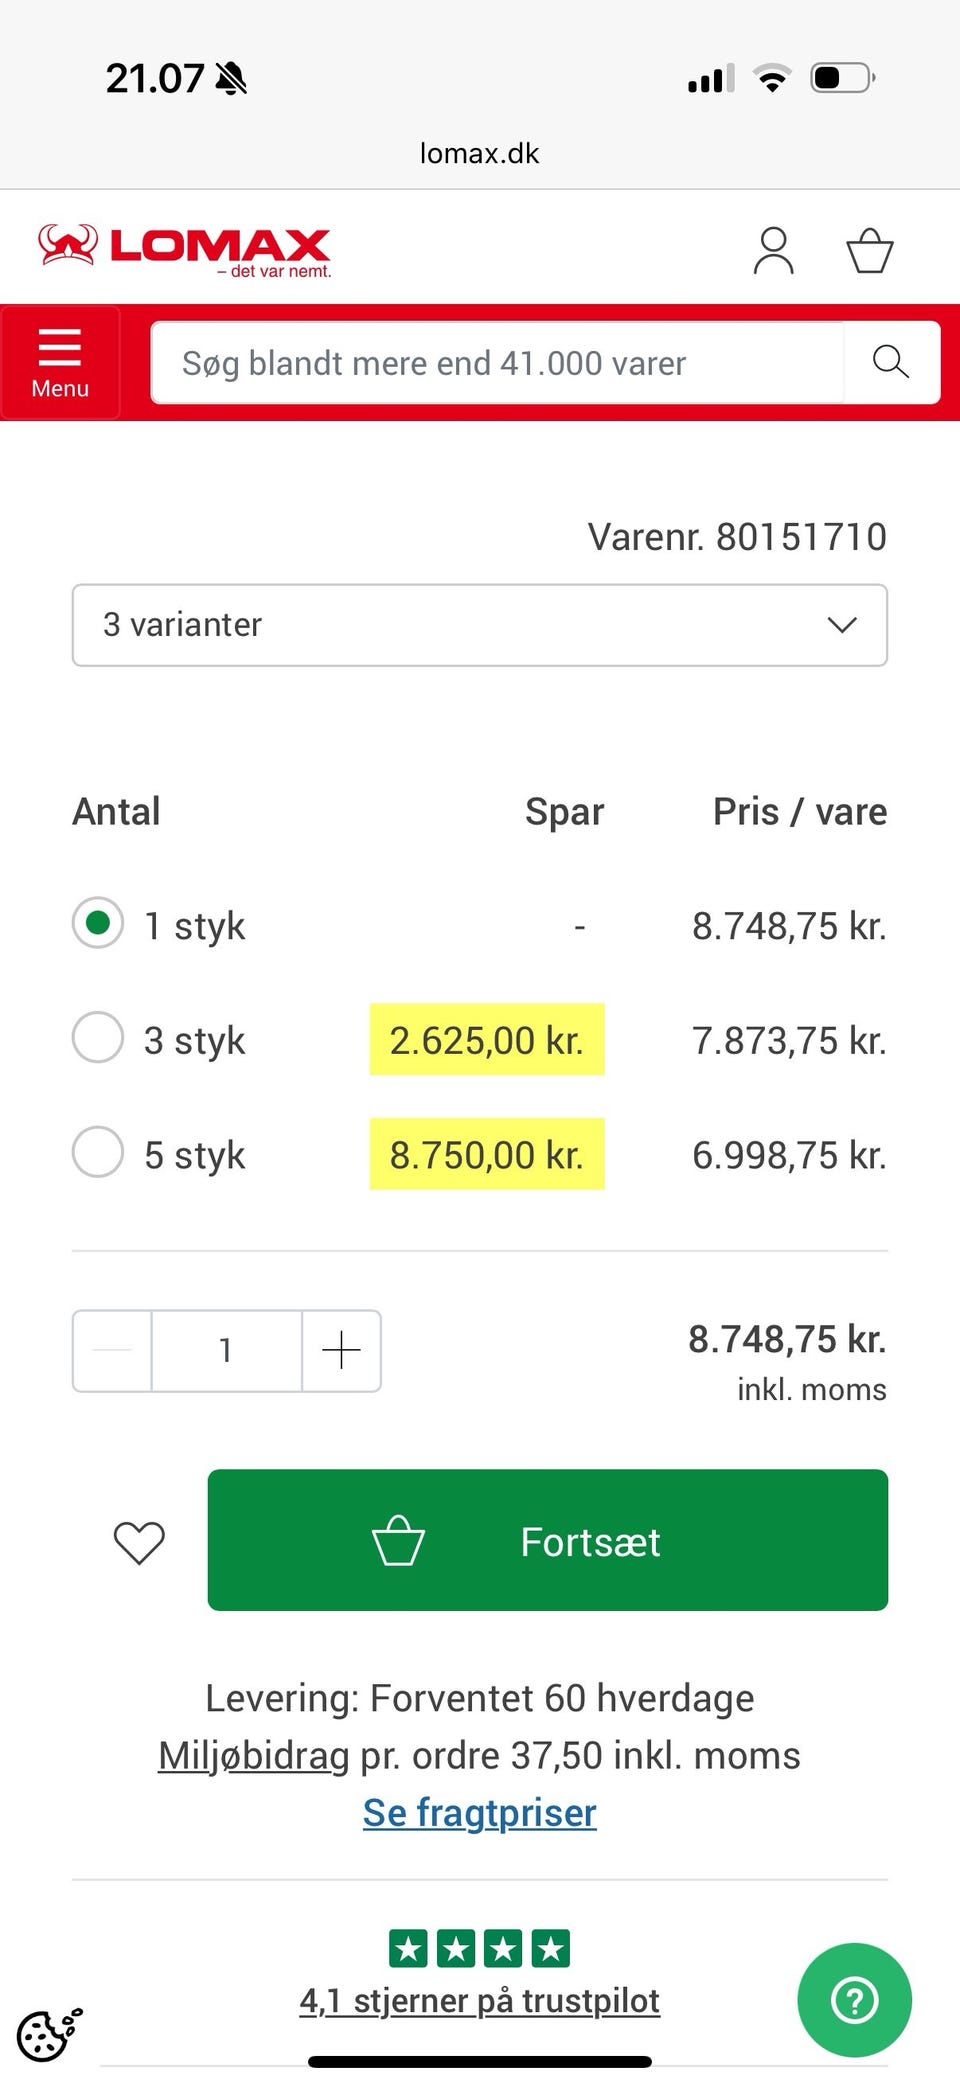Open the hamburger Menu

(x=60, y=362)
